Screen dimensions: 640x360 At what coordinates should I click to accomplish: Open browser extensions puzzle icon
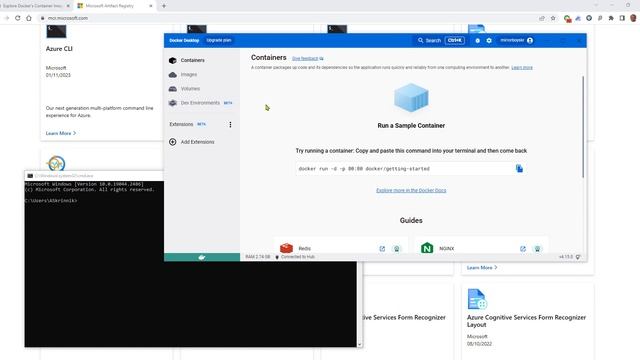tap(611, 18)
